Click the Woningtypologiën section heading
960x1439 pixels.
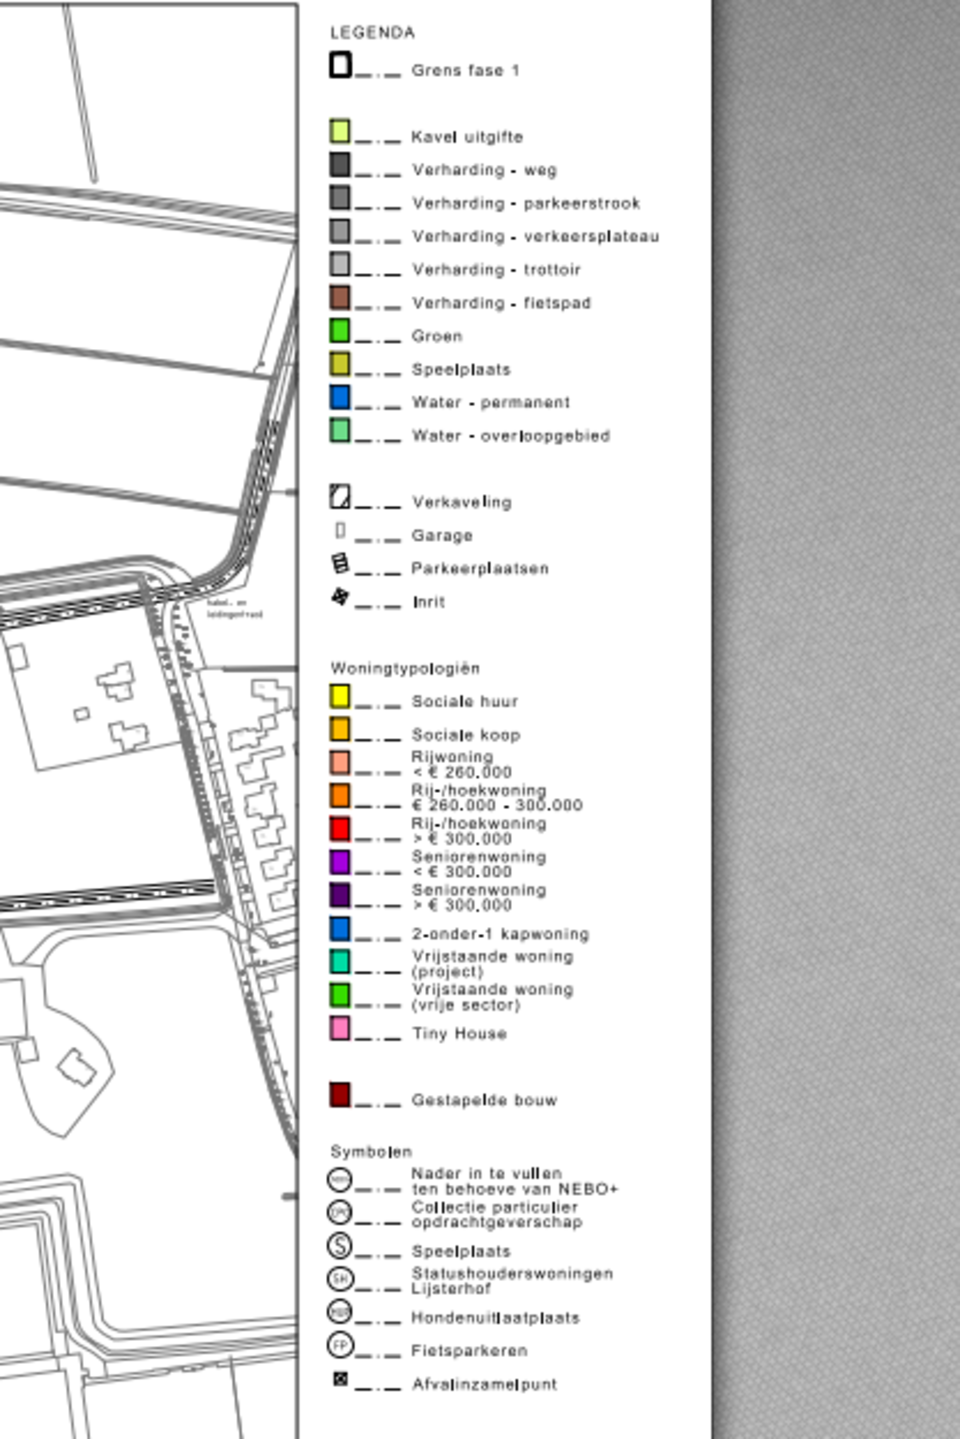[405, 668]
